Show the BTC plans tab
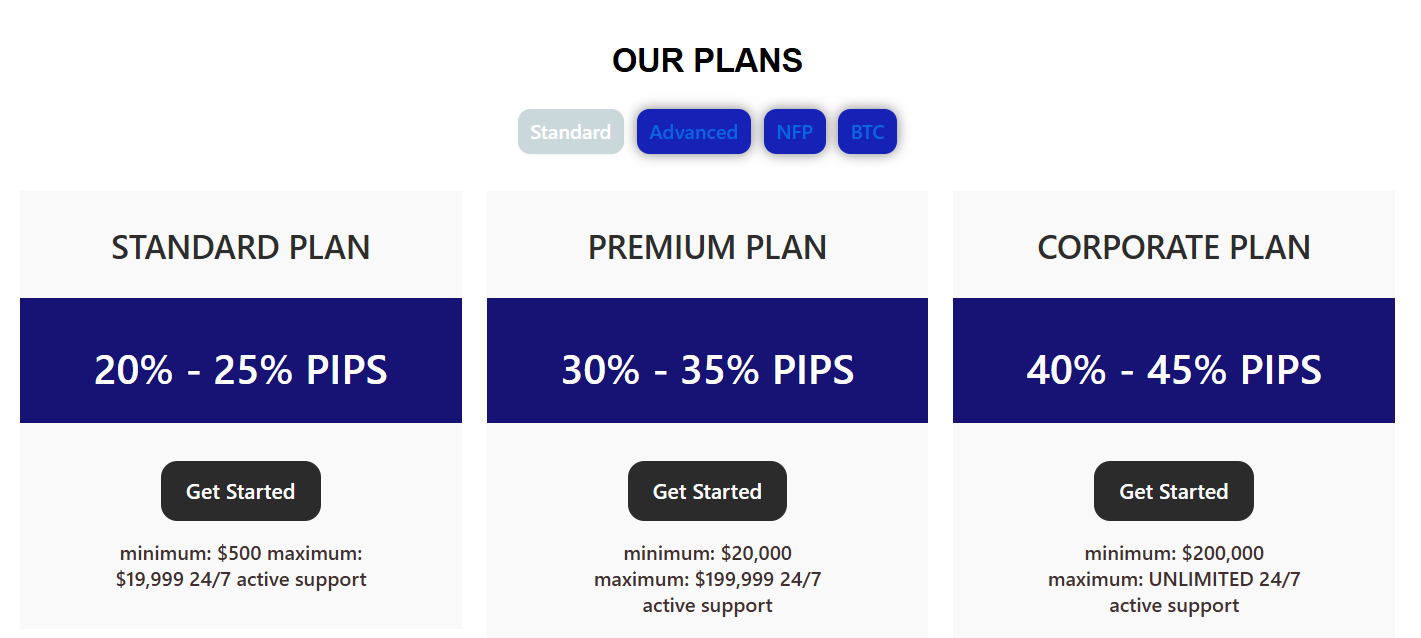This screenshot has height=638, width=1421. coord(867,132)
